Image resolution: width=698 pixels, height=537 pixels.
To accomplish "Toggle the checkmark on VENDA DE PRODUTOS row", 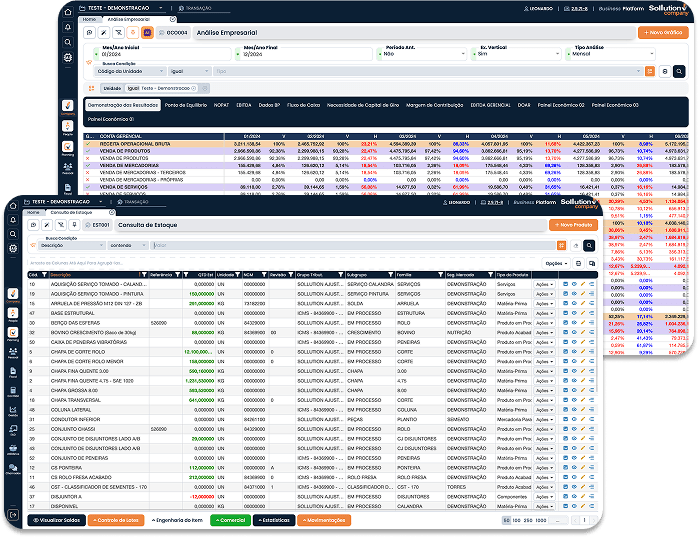I will pos(88,150).
